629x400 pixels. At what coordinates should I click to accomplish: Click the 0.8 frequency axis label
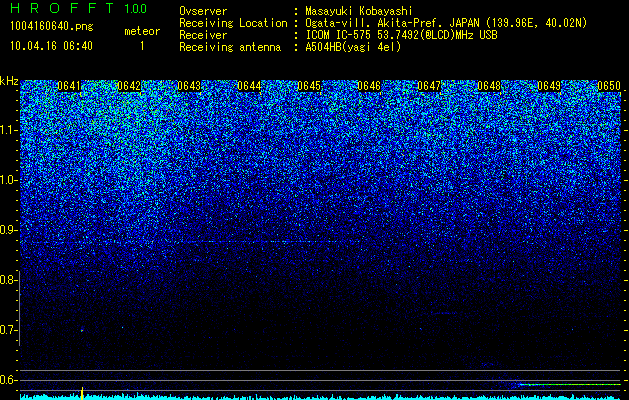pyautogui.click(x=8, y=280)
